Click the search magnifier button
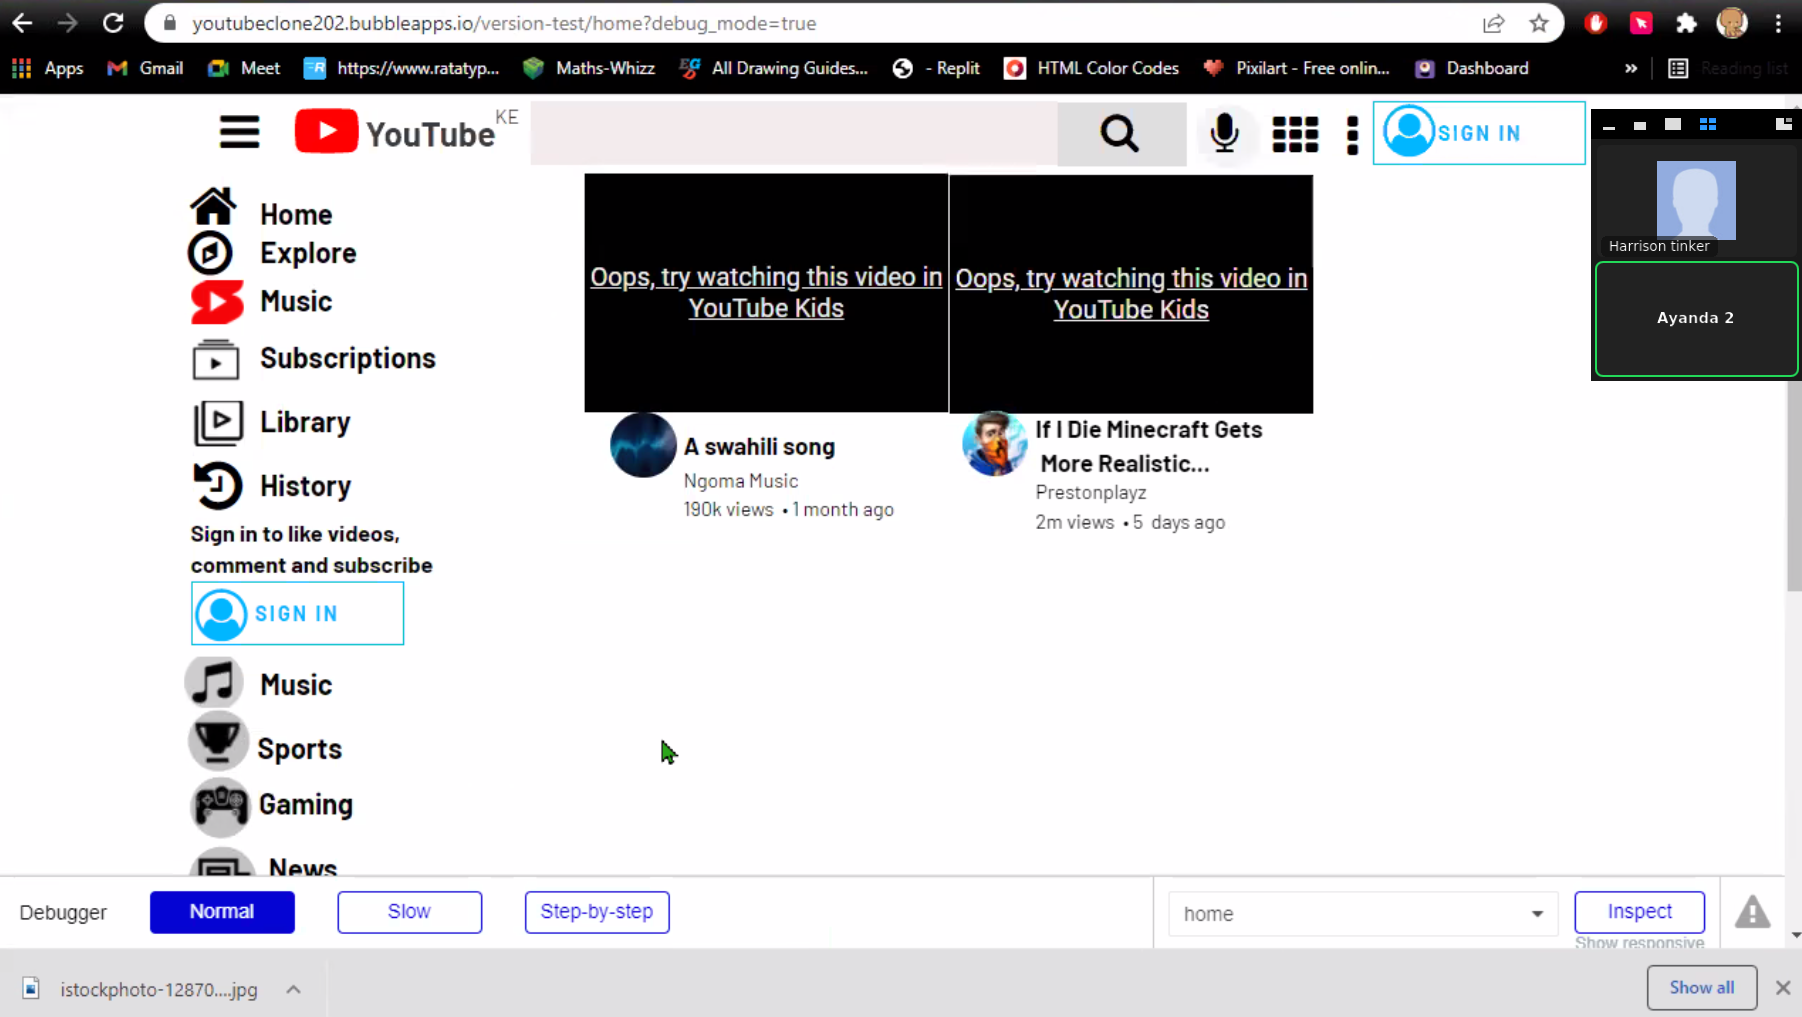 [1121, 133]
